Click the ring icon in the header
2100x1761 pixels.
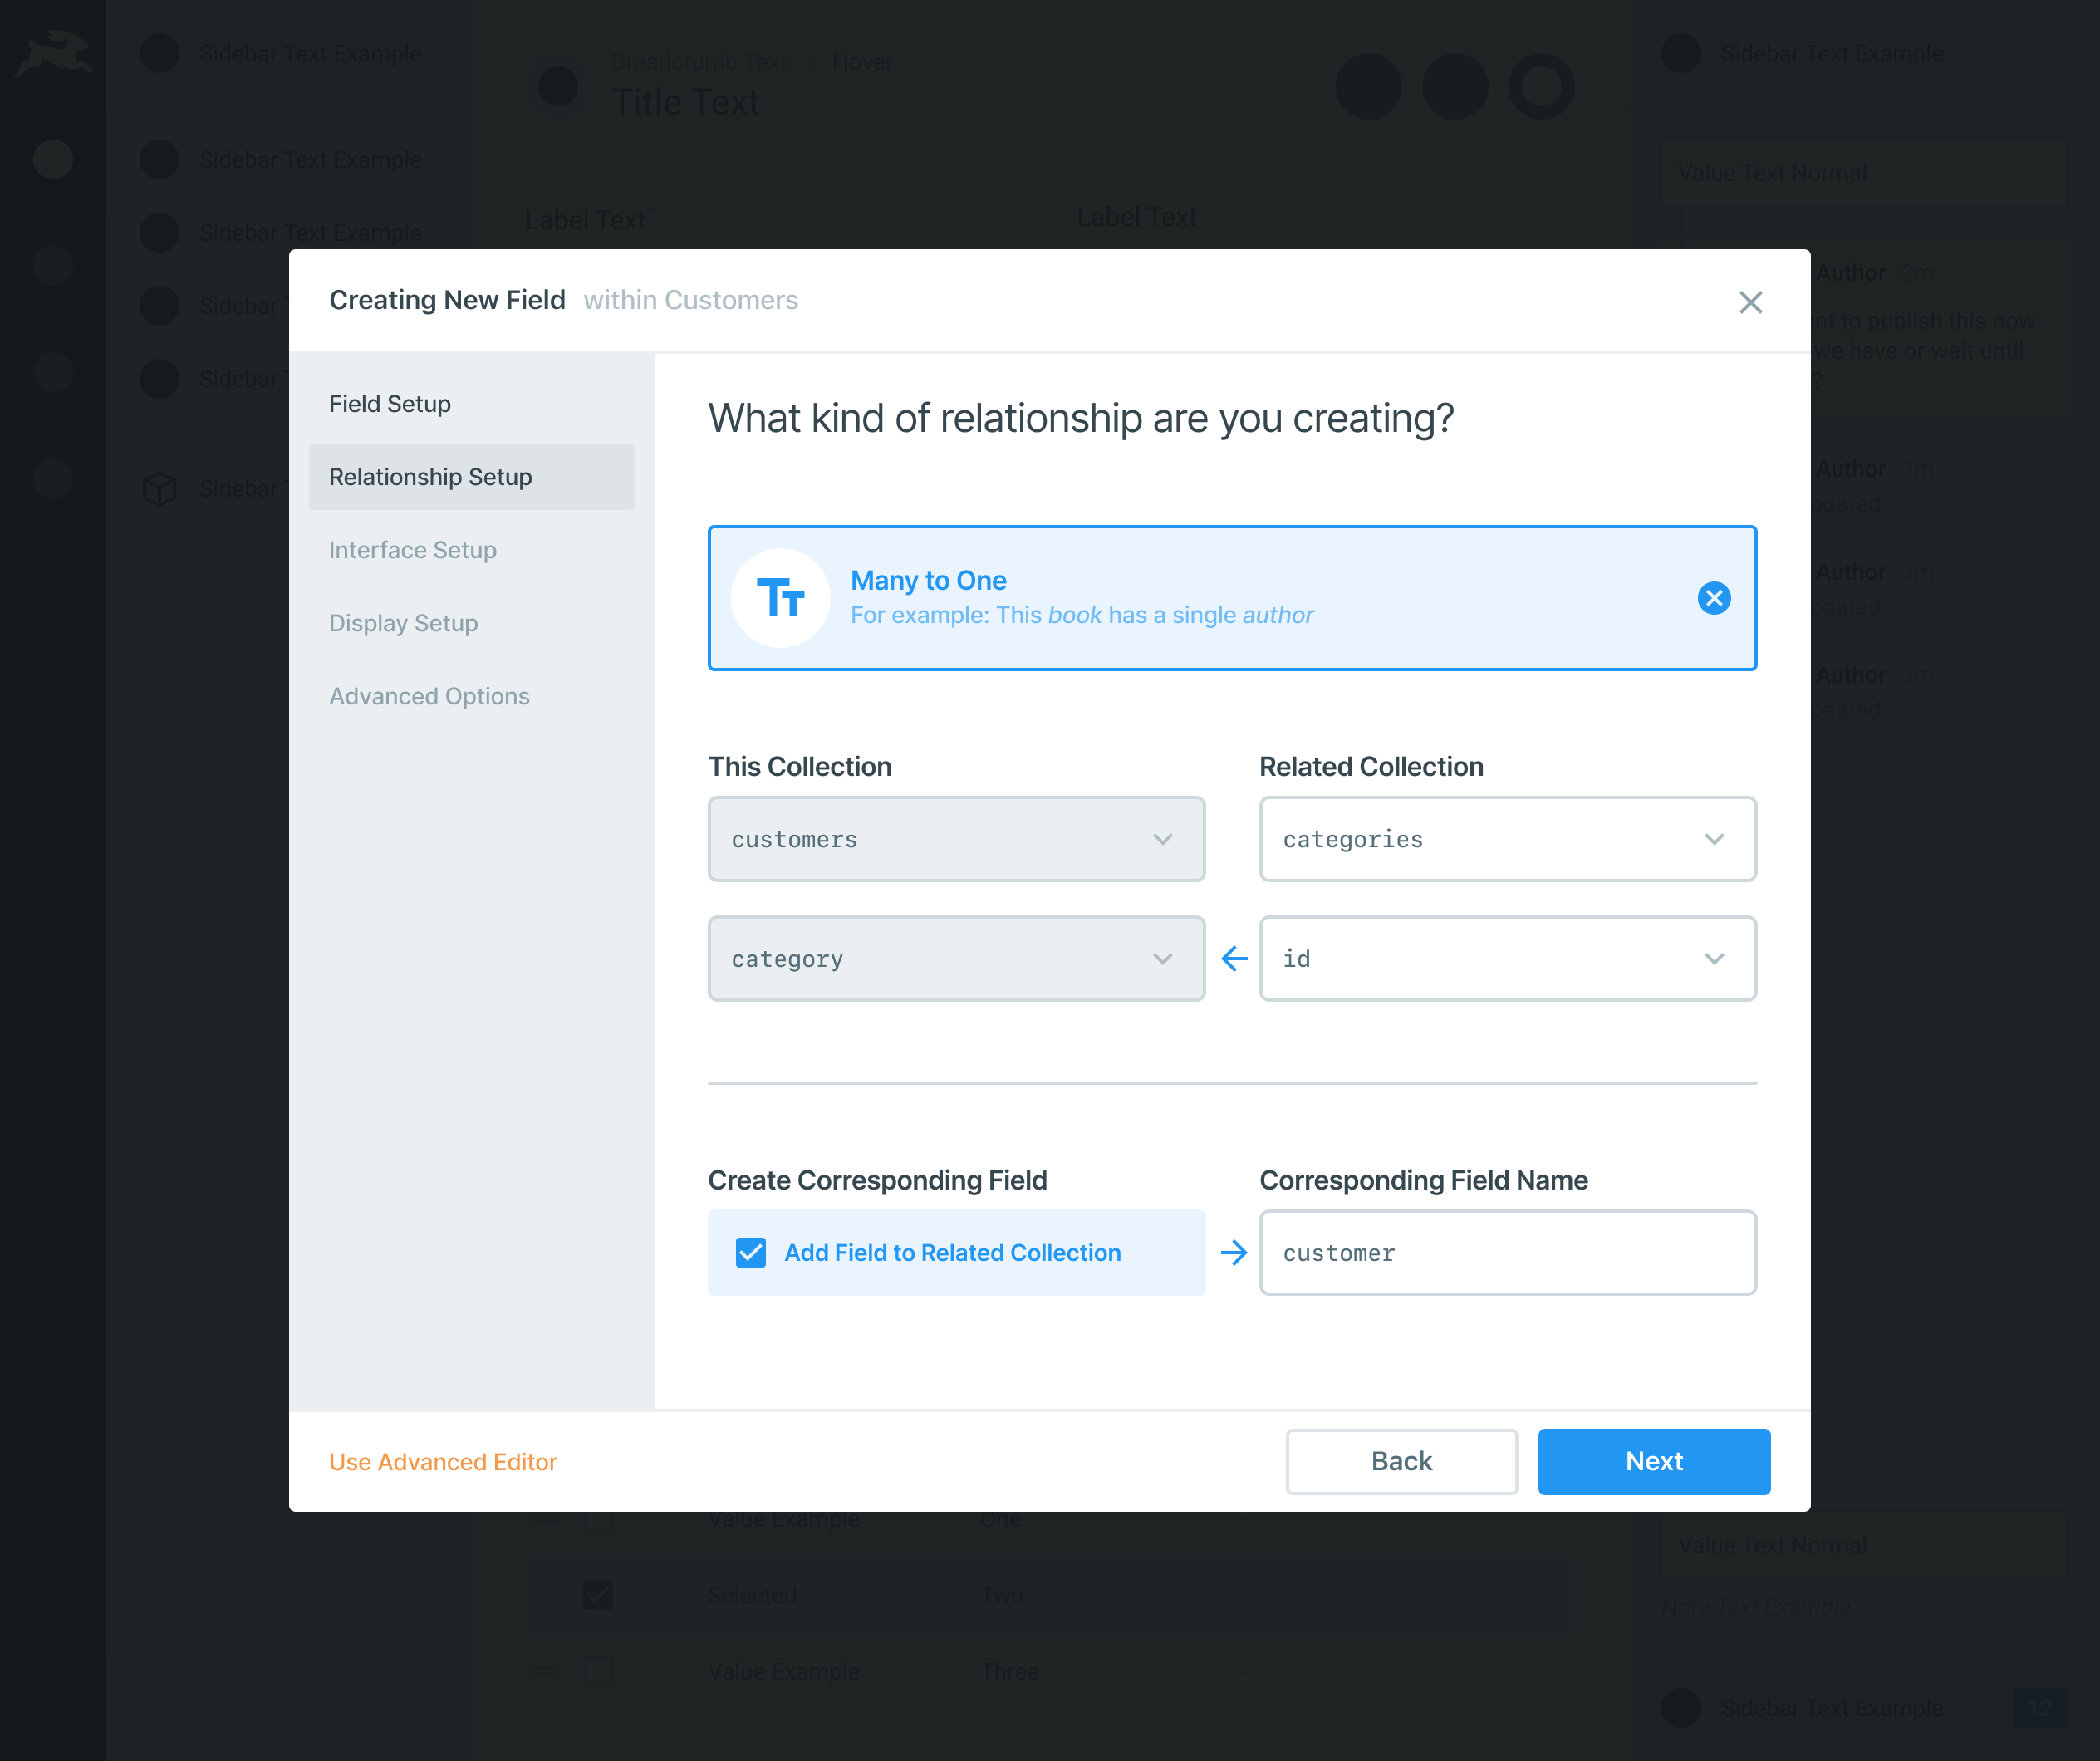click(x=1541, y=87)
